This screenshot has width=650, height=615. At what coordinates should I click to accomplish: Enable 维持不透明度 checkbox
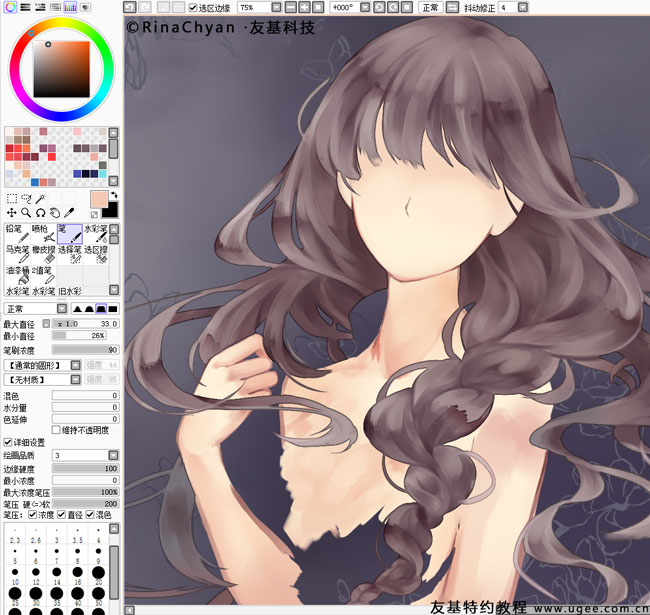click(x=56, y=429)
